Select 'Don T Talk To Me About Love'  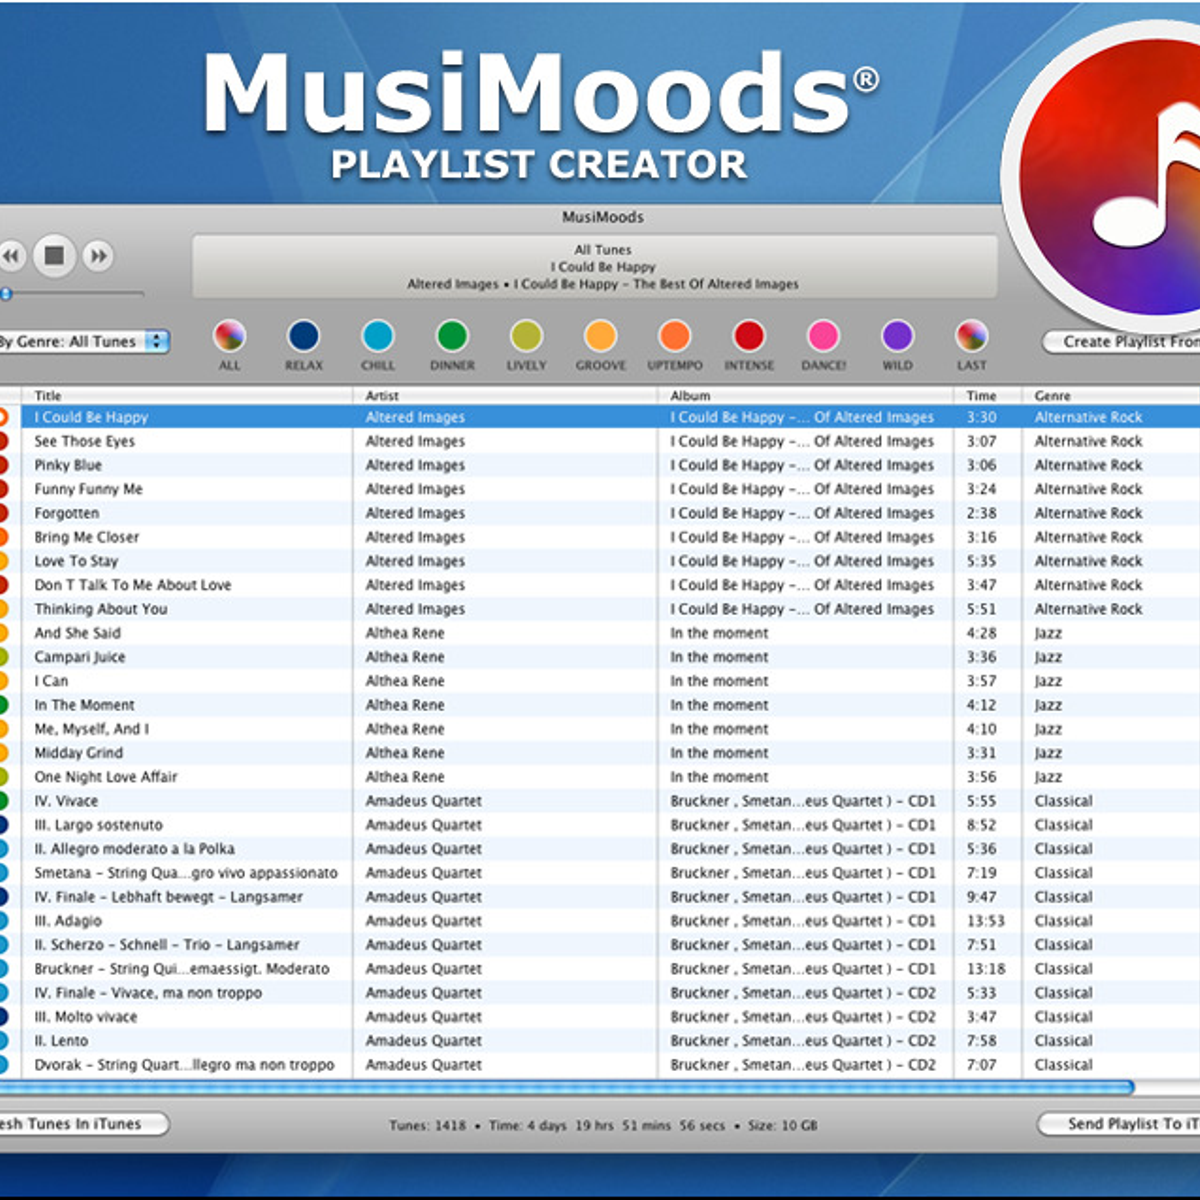600,585
